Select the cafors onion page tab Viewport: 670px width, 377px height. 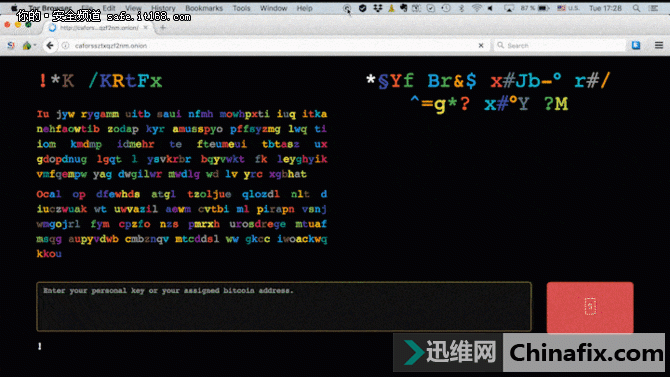98,27
